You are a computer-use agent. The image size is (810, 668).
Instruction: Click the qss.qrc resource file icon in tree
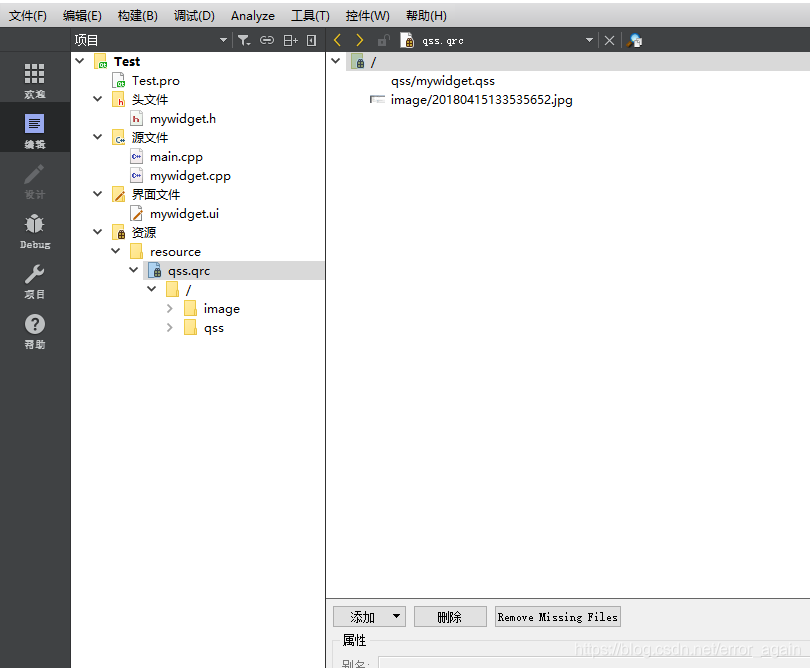click(155, 270)
